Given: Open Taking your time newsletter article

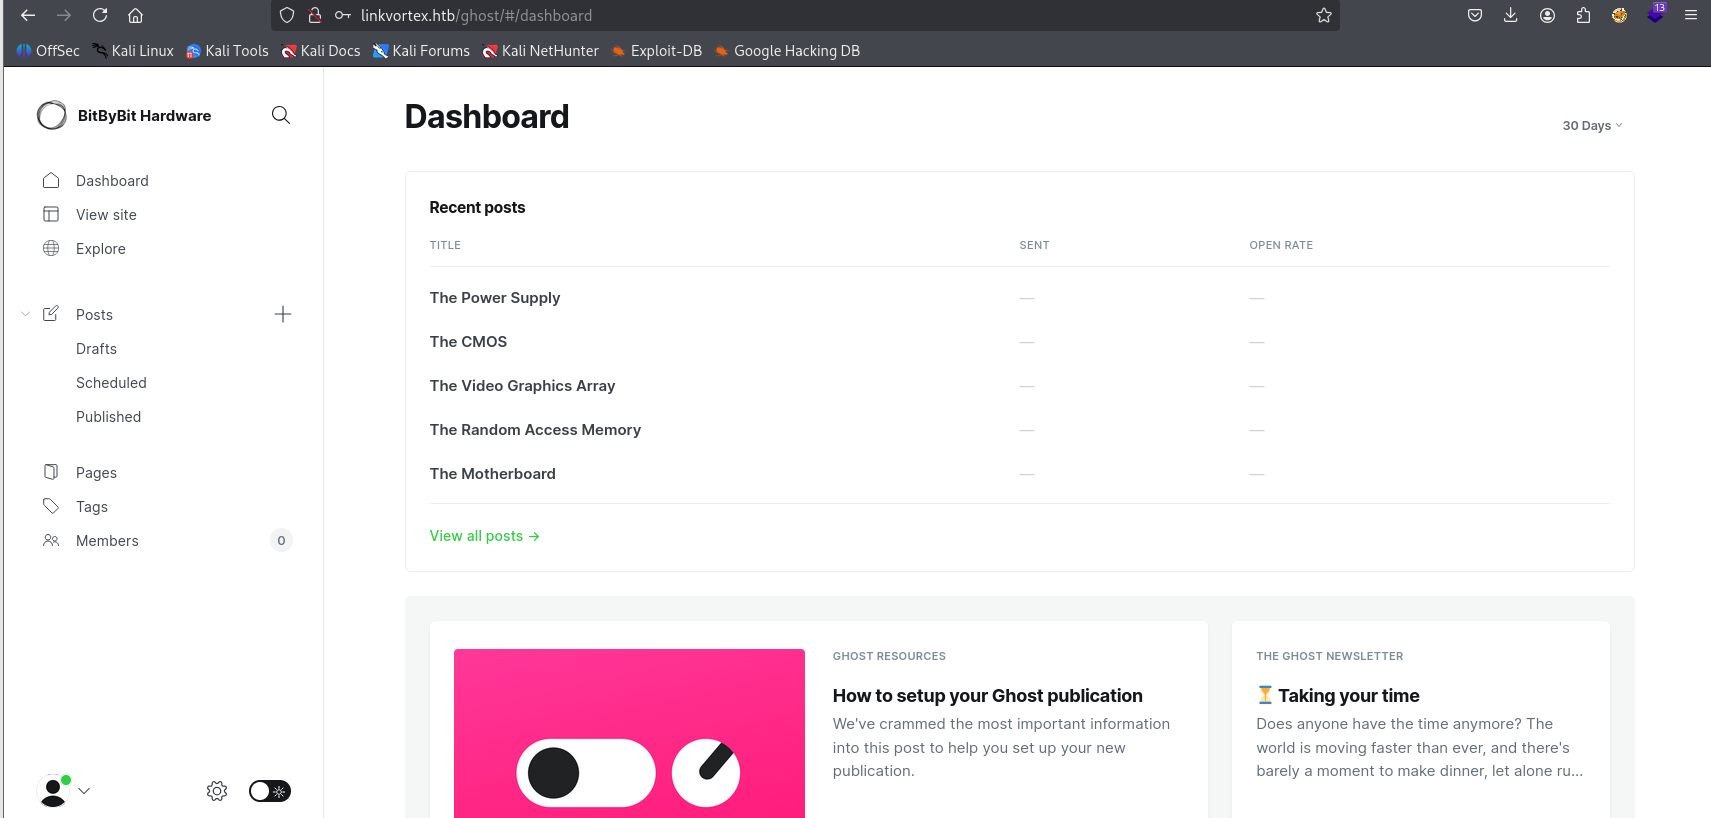Looking at the screenshot, I should point(1338,696).
